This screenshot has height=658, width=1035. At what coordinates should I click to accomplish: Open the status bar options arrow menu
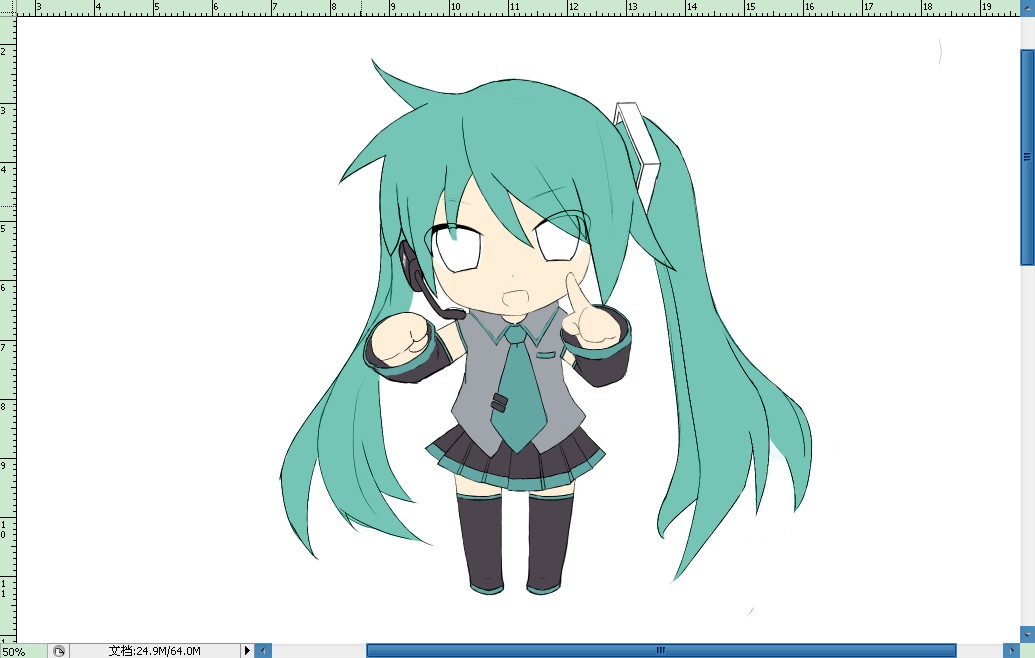pos(247,651)
